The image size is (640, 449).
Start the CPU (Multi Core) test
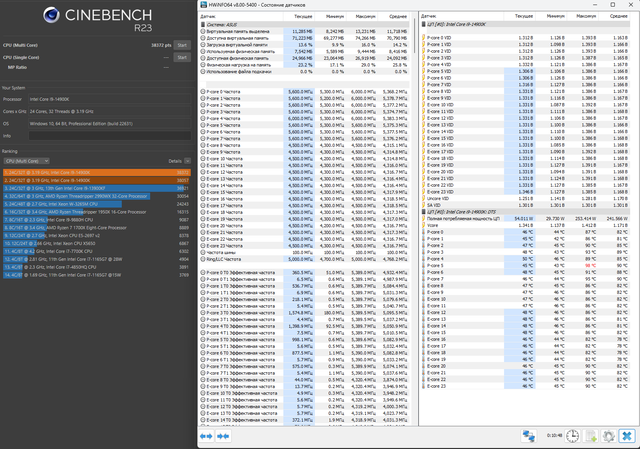[182, 45]
